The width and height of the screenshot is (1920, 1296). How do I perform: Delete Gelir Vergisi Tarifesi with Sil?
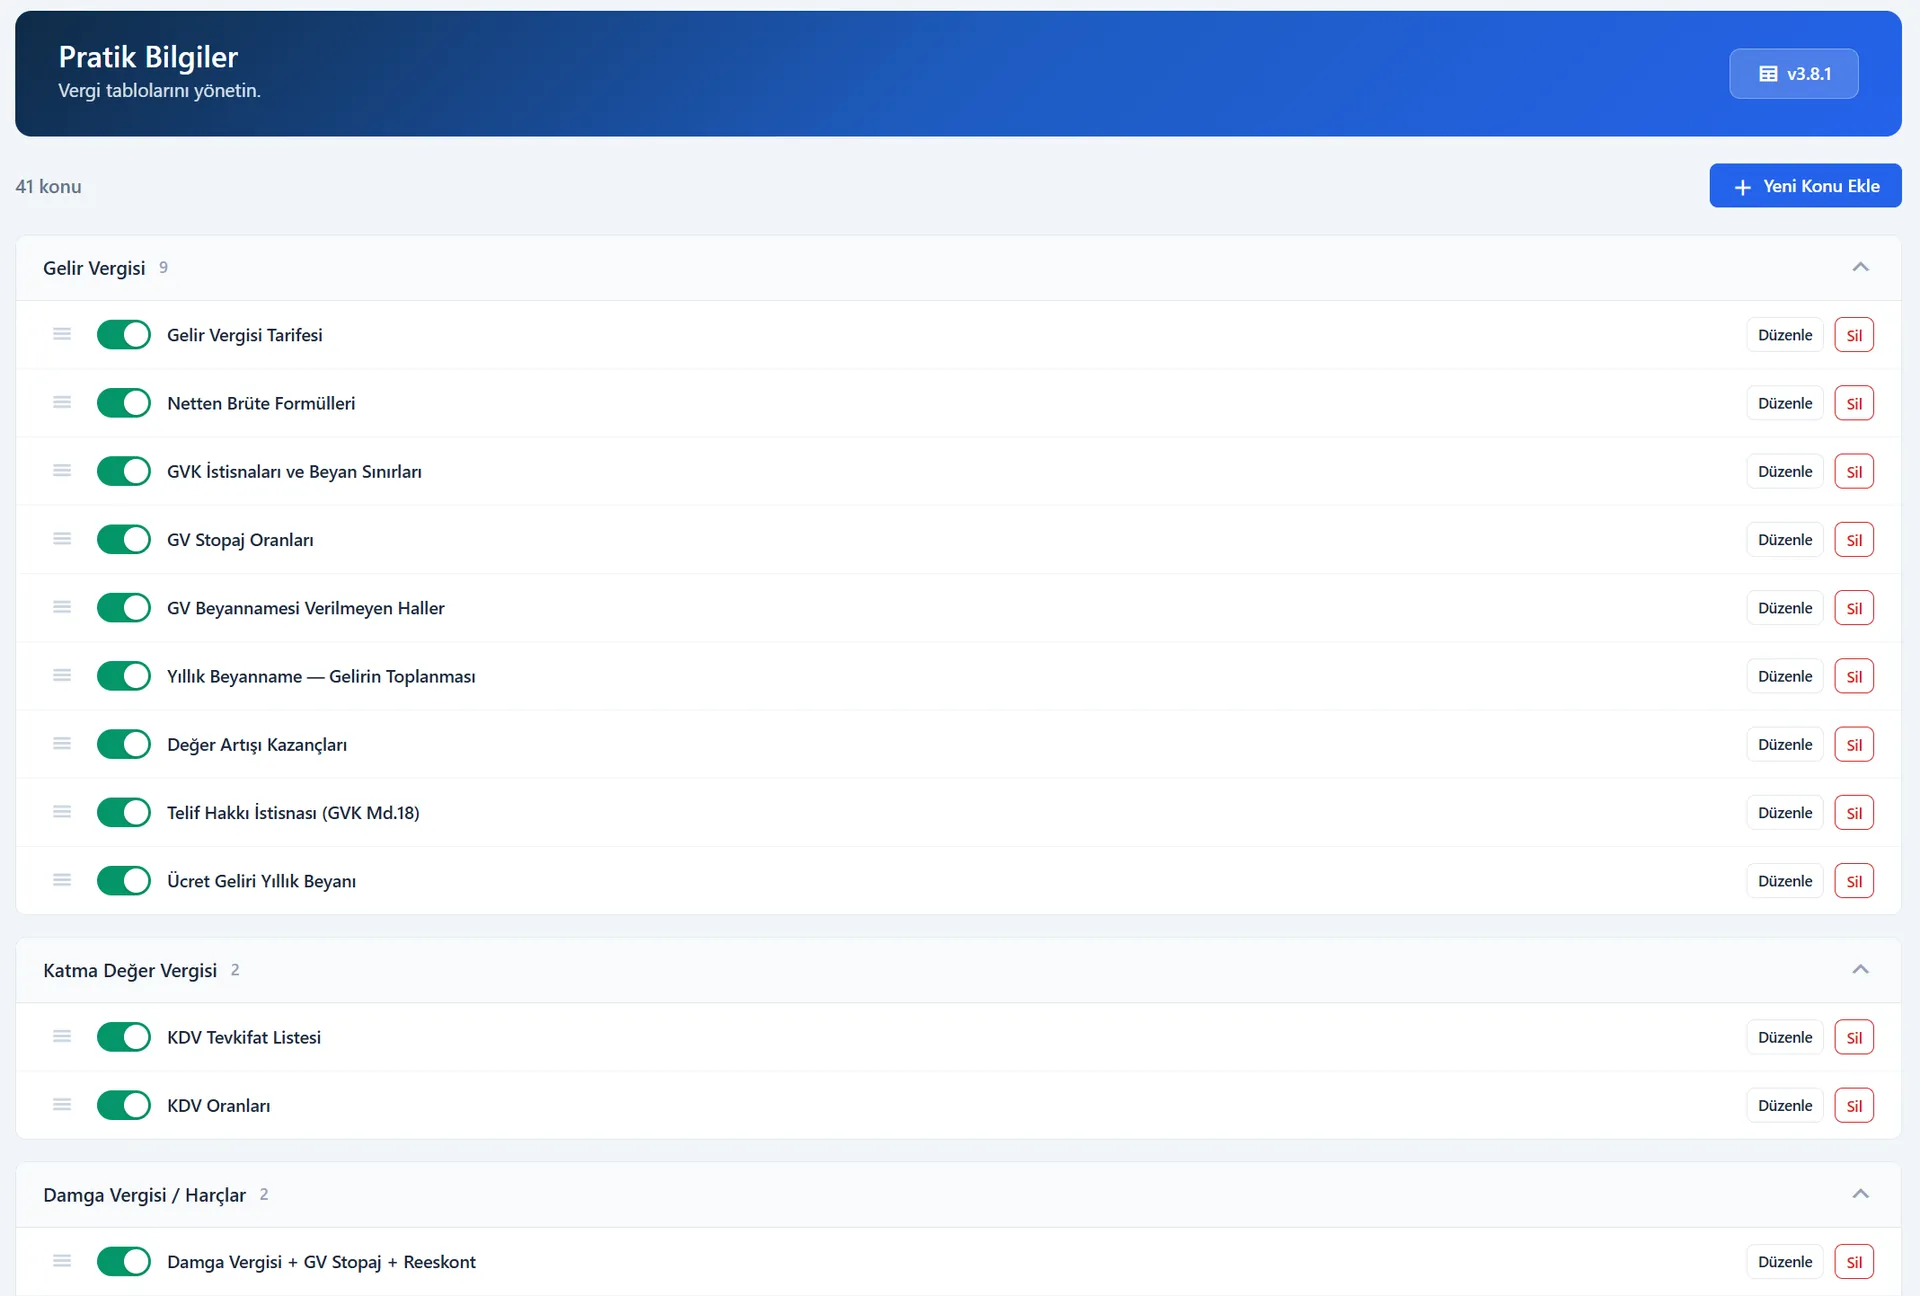[1854, 335]
